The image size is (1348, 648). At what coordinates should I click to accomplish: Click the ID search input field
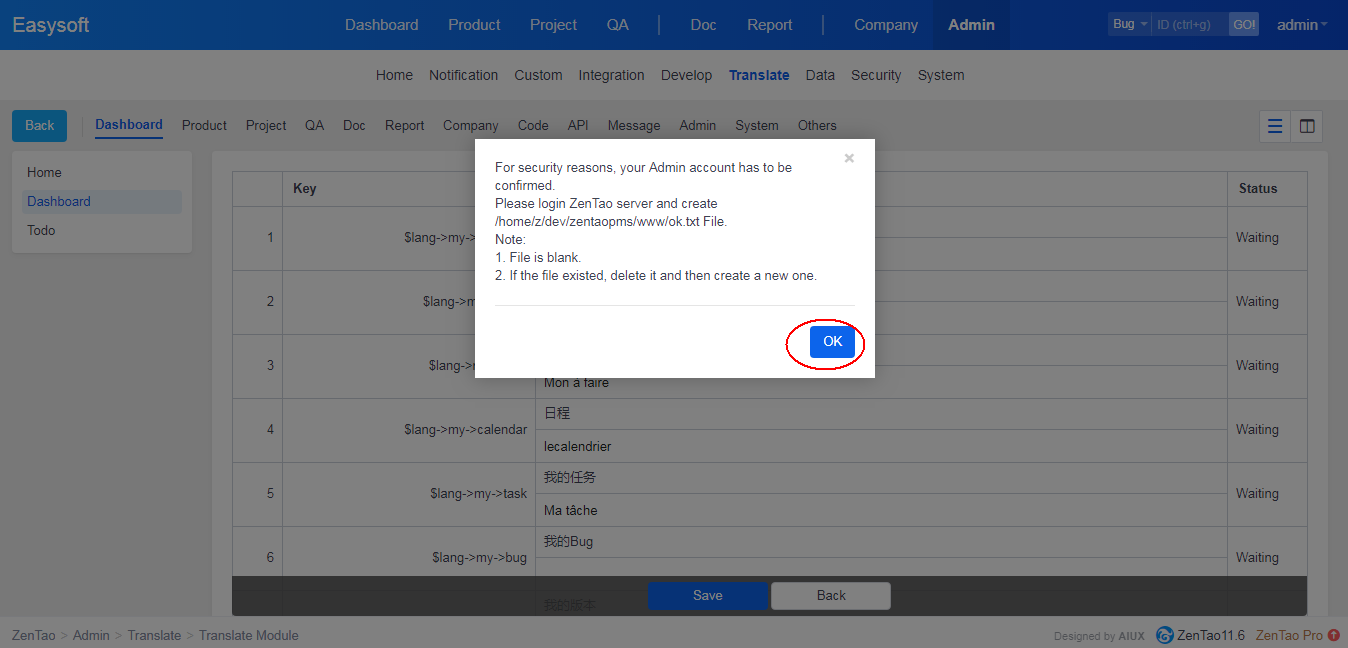click(1189, 25)
